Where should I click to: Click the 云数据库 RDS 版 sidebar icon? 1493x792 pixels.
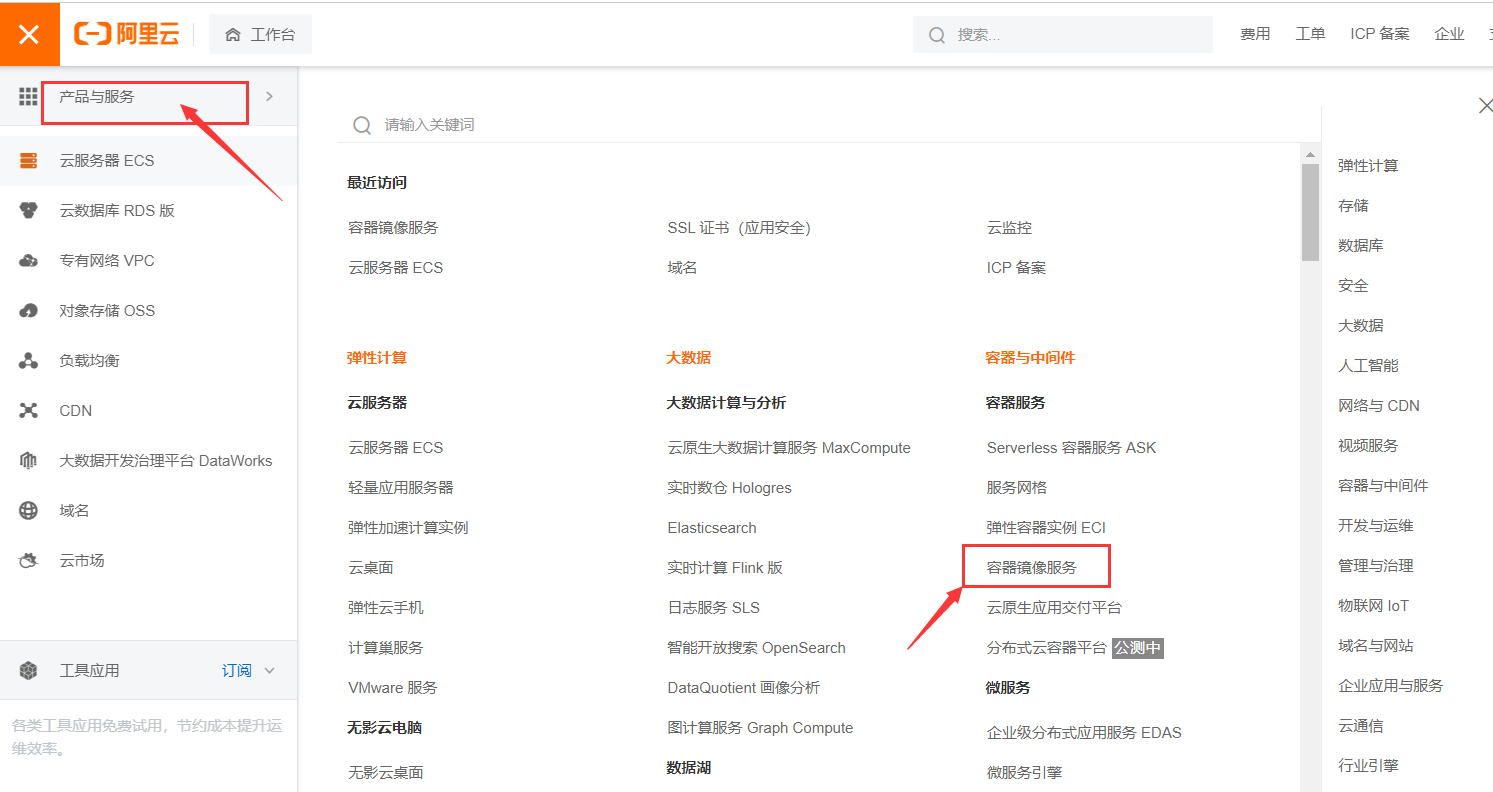[x=28, y=211]
